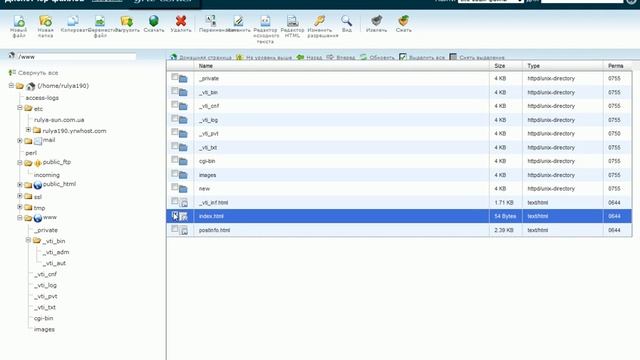Screen dimensions: 640x360
Task: Open the source code editor icon
Action: (x=265, y=21)
